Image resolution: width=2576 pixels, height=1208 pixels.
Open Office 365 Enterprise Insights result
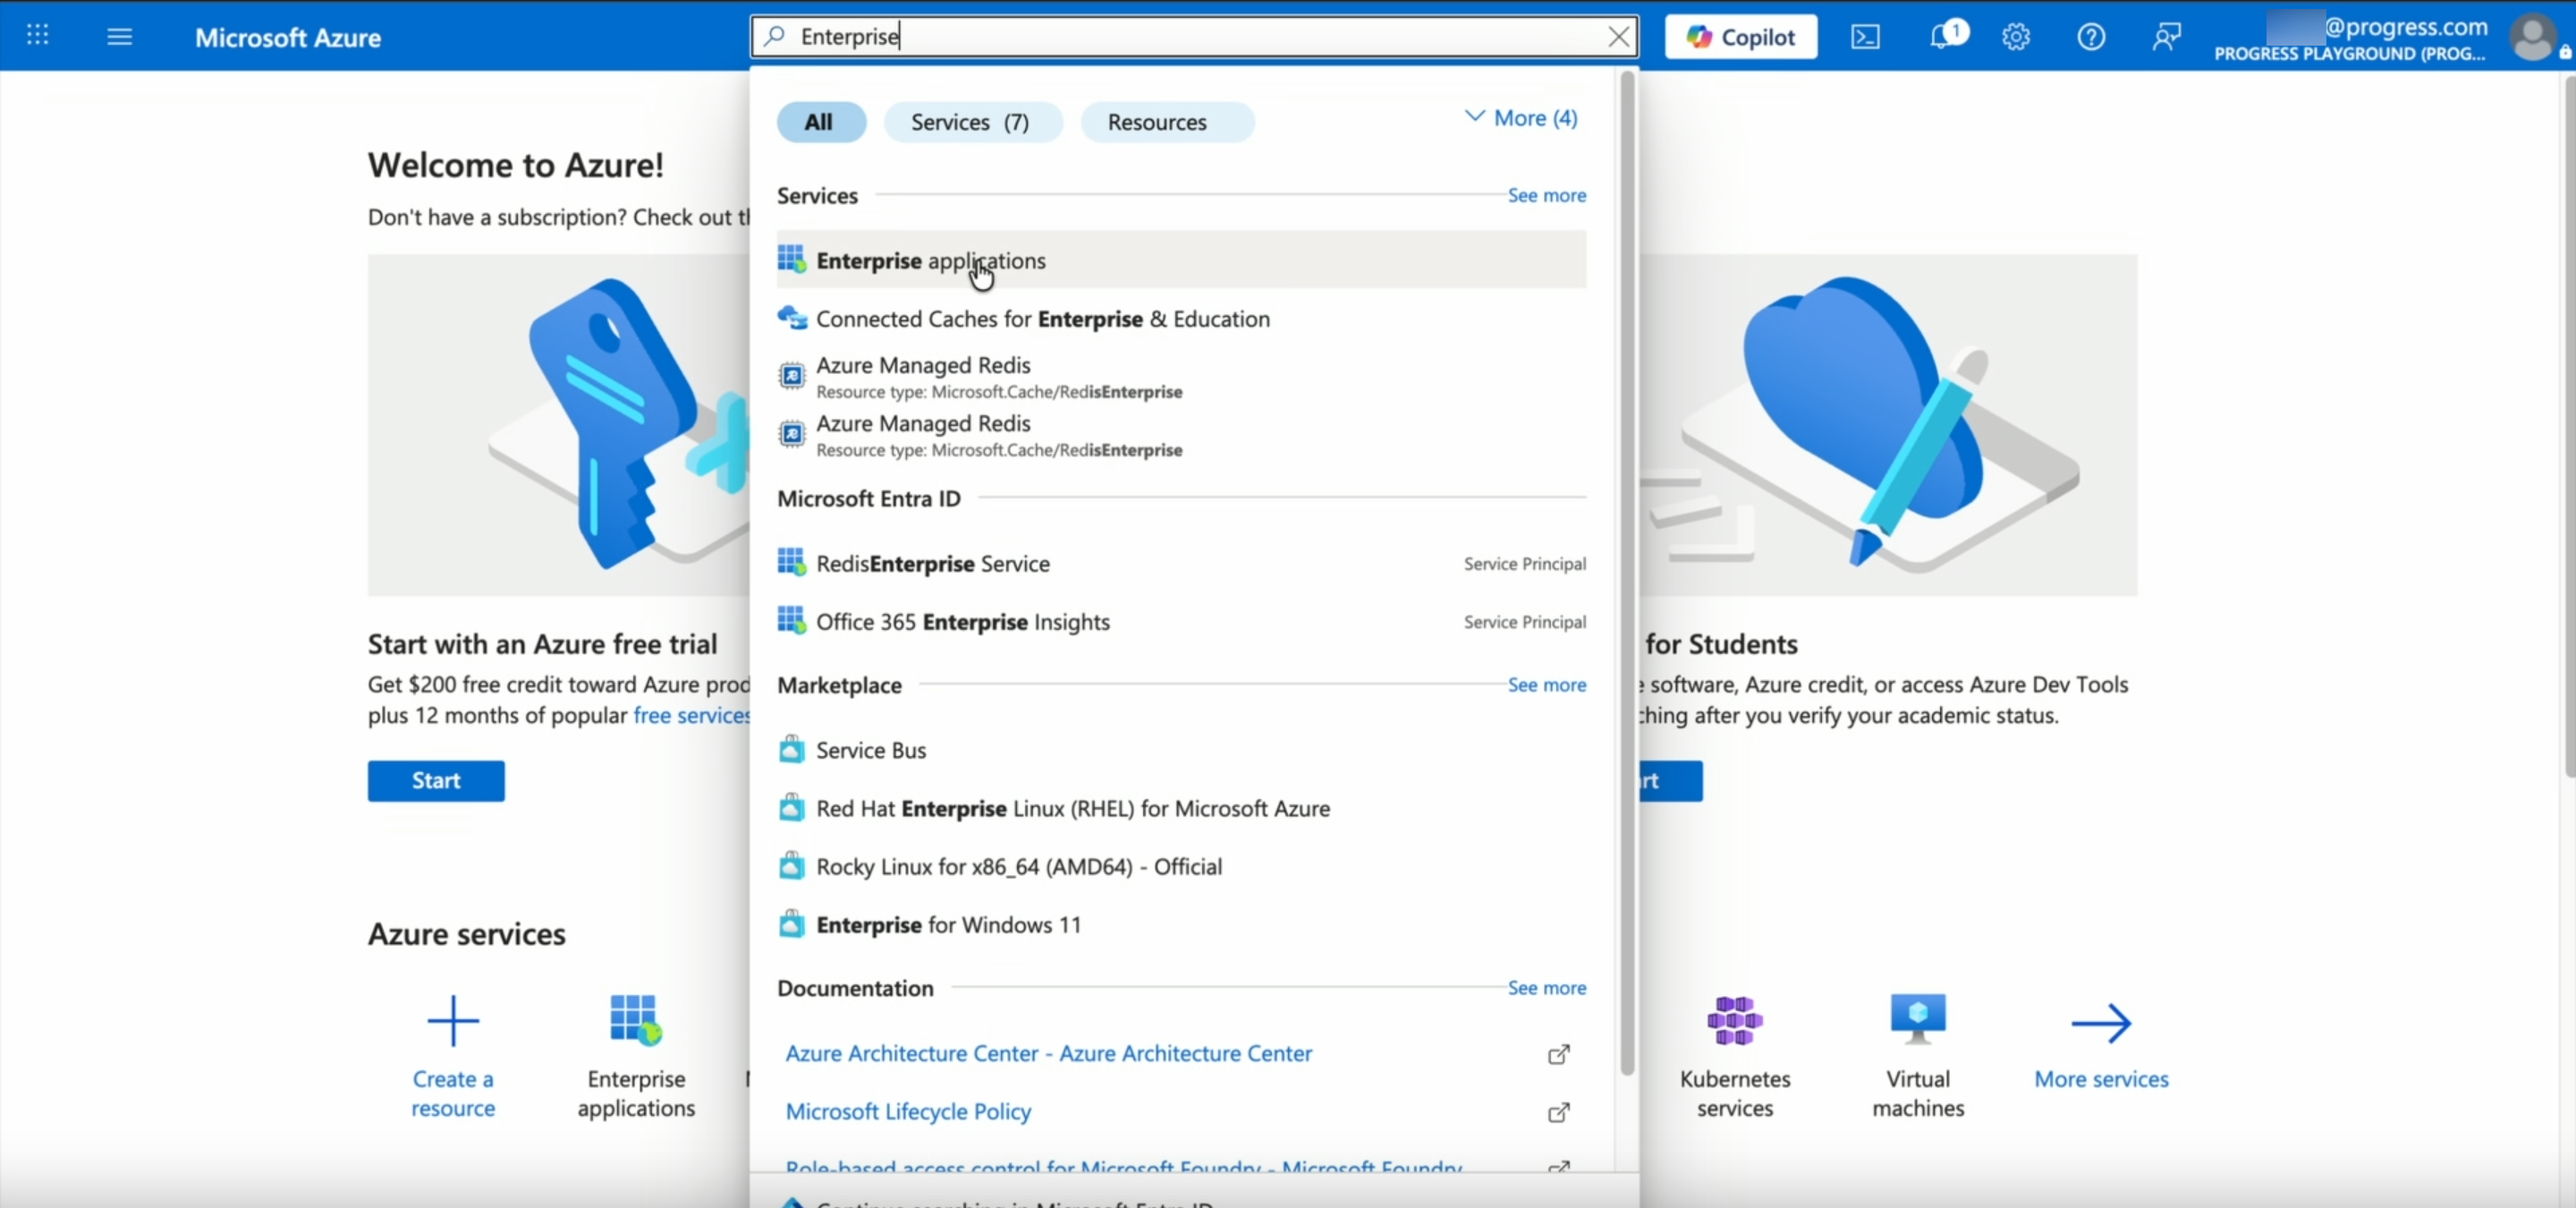pyautogui.click(x=1181, y=621)
